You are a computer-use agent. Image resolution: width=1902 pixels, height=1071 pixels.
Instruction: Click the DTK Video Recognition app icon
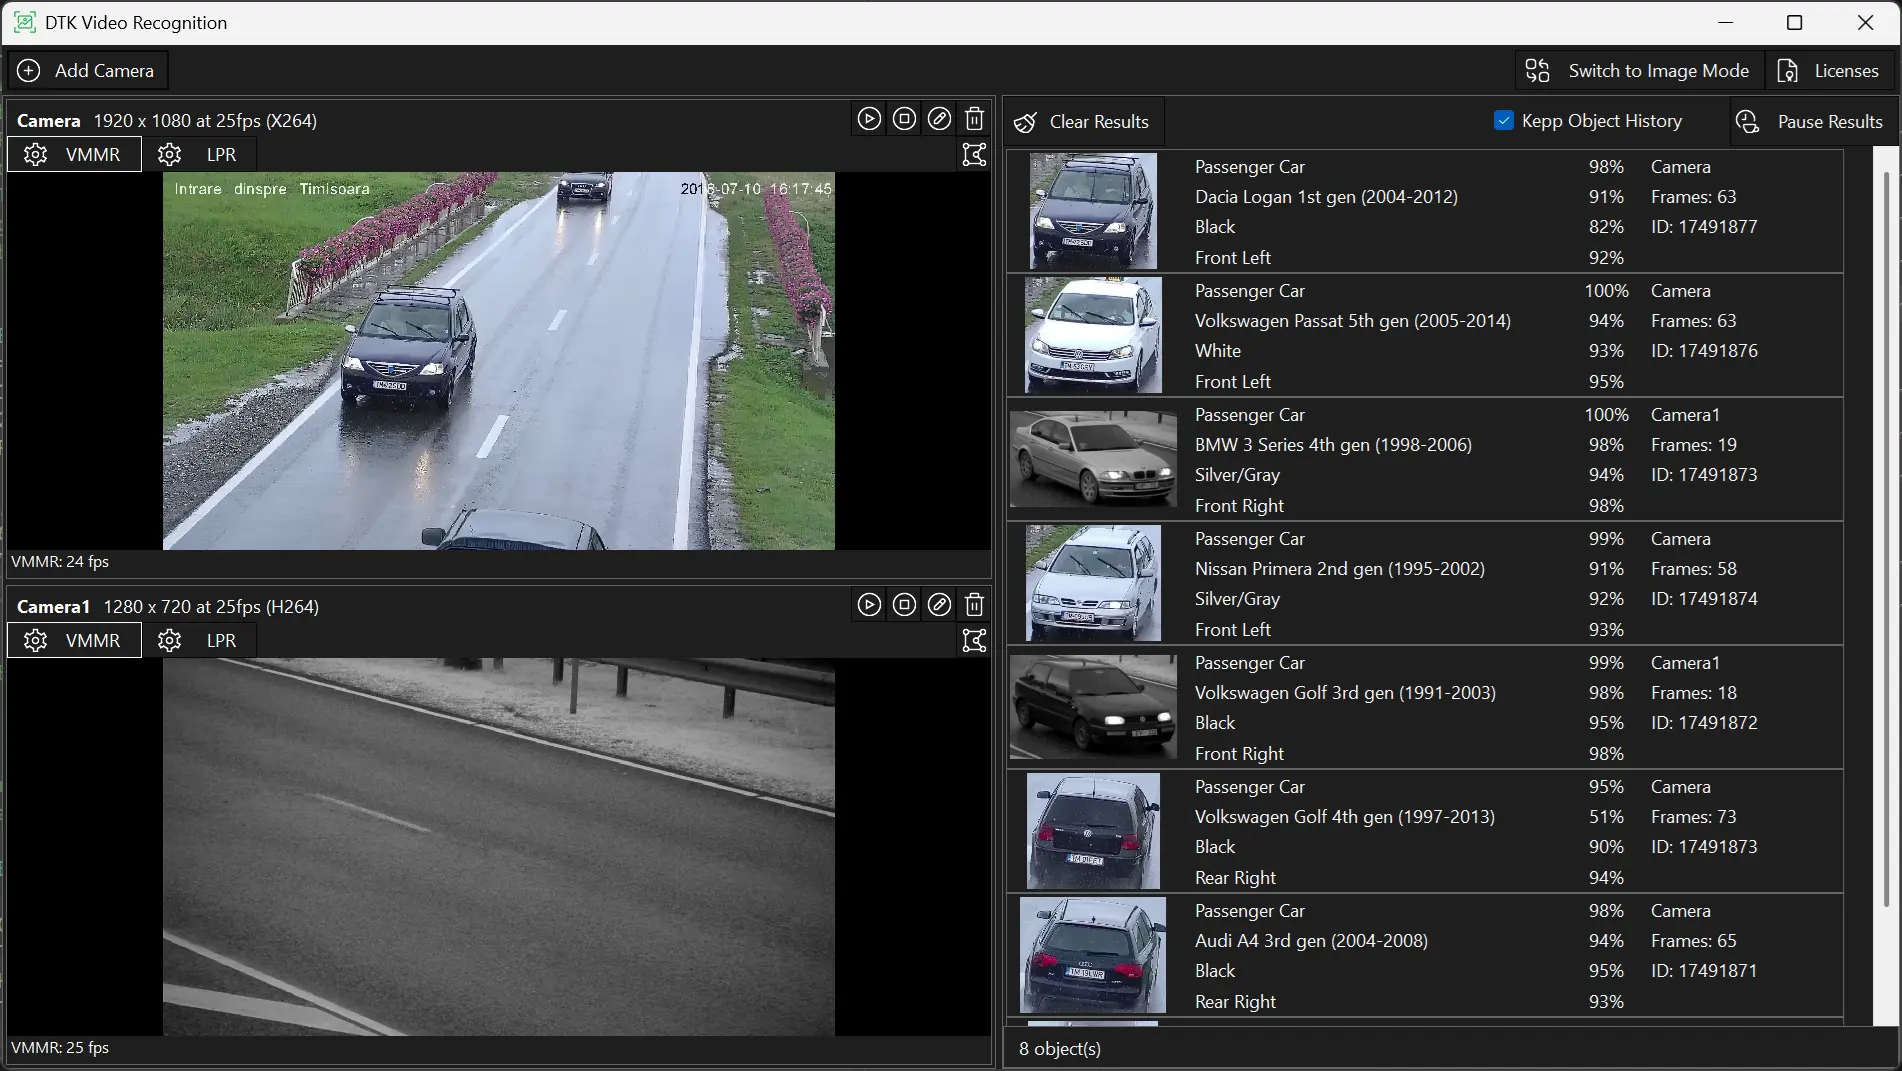[x=25, y=22]
